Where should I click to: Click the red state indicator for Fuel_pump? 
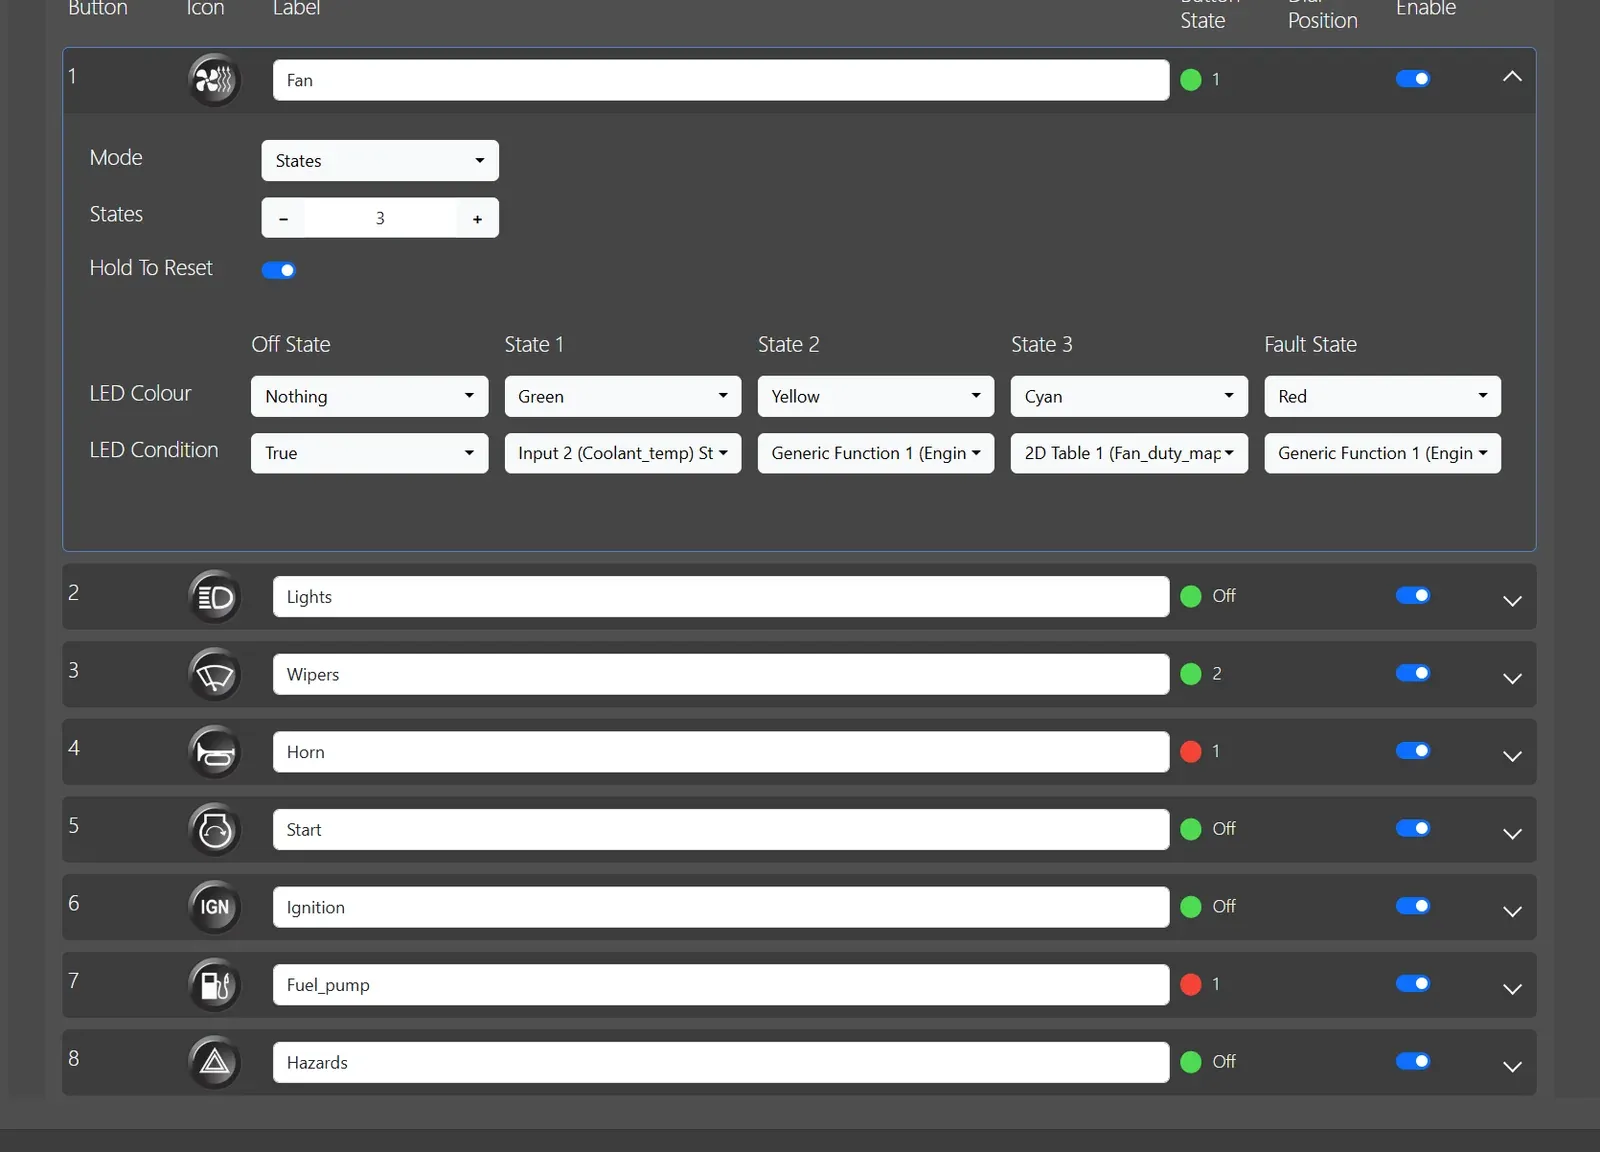coord(1190,985)
